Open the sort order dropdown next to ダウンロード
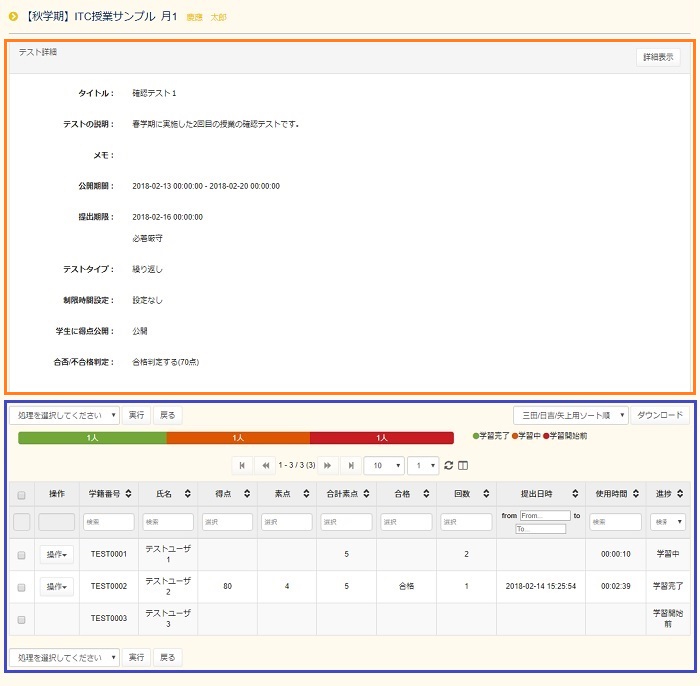Viewport: 700px width, 686px height. pos(570,415)
